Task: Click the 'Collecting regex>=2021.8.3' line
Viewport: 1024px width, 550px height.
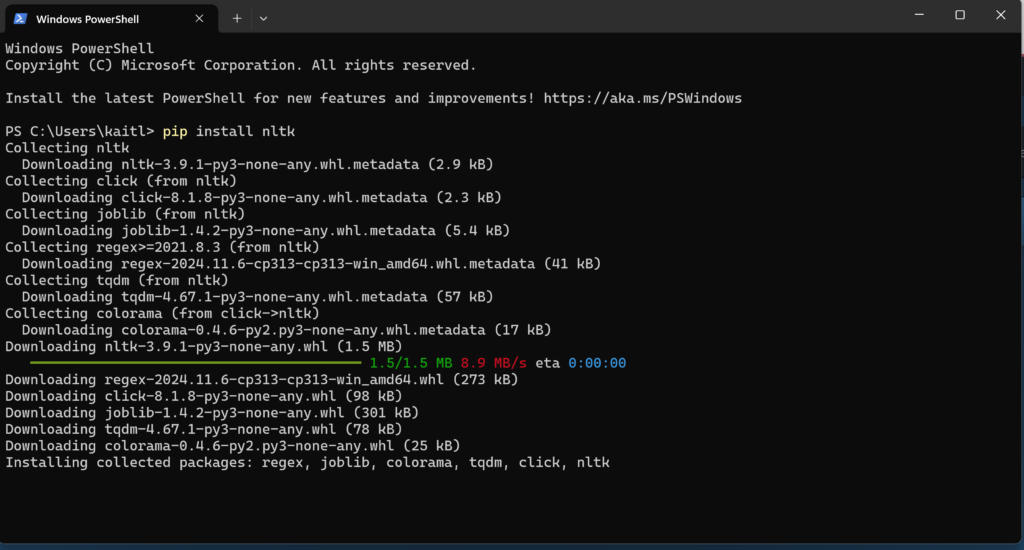Action: pos(162,247)
